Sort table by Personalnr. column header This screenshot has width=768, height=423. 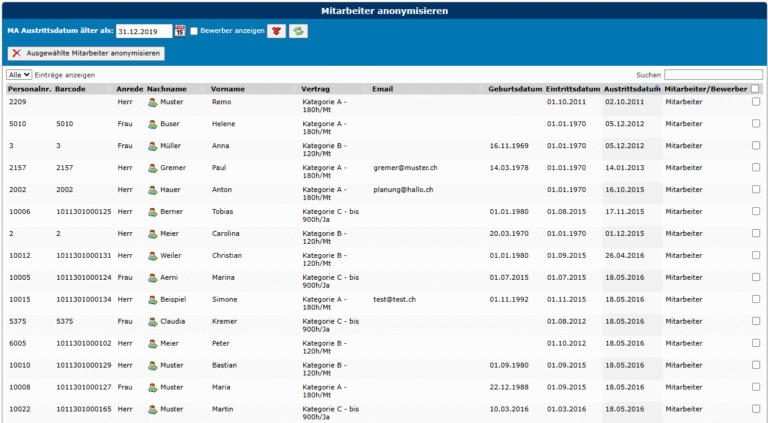tap(29, 89)
